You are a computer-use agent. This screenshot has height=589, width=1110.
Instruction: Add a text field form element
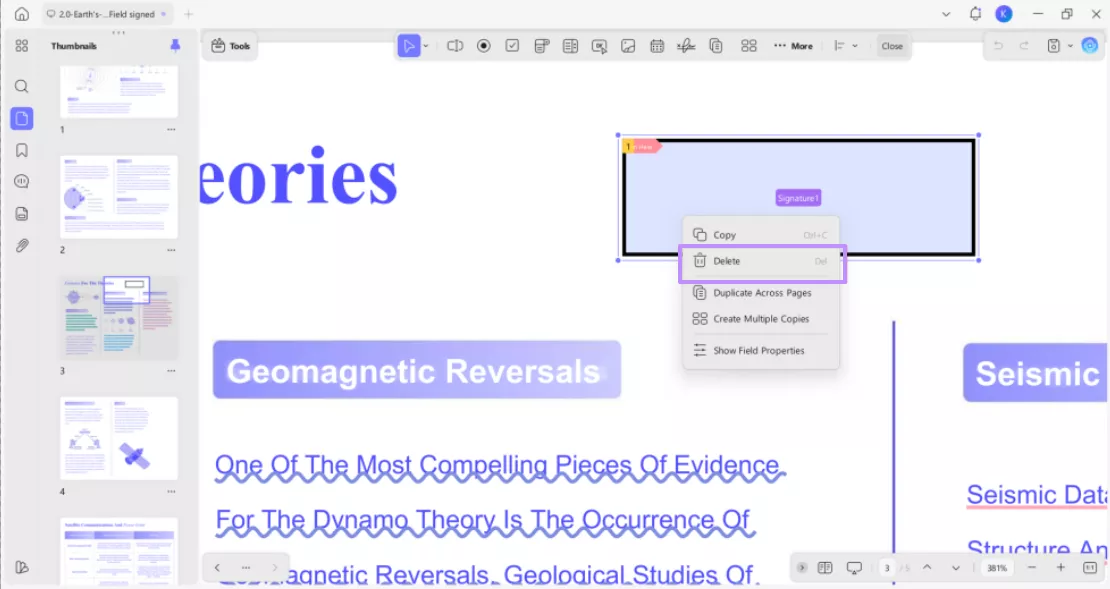click(x=455, y=46)
